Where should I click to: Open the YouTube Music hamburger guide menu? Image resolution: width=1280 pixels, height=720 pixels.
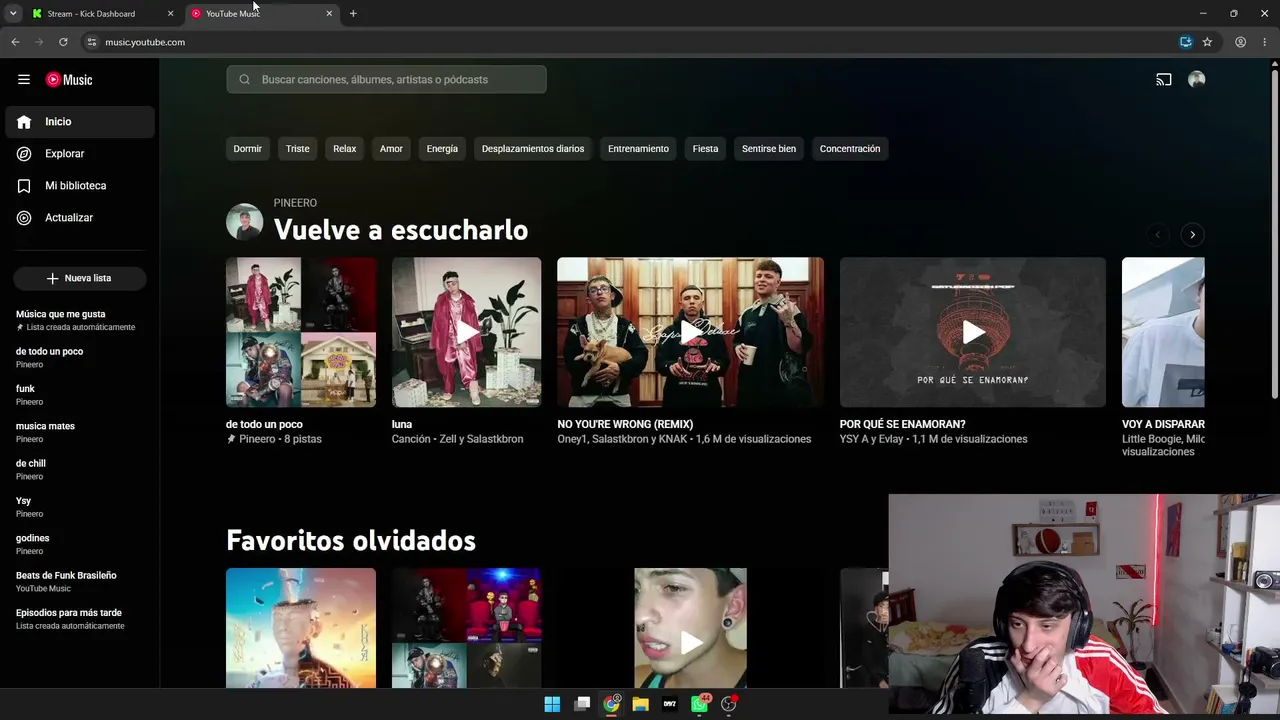coord(24,80)
